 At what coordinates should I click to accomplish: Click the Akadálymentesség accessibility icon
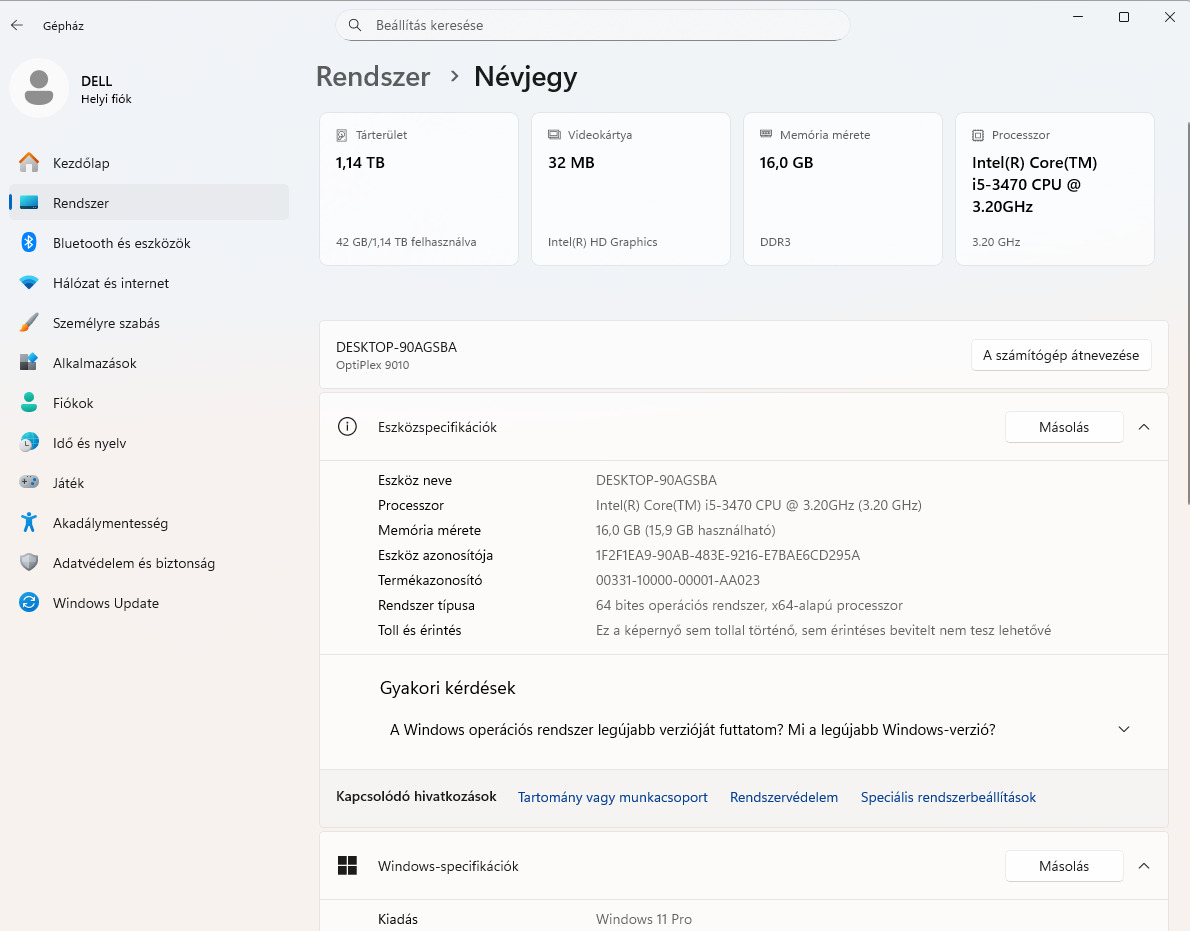click(x=29, y=523)
